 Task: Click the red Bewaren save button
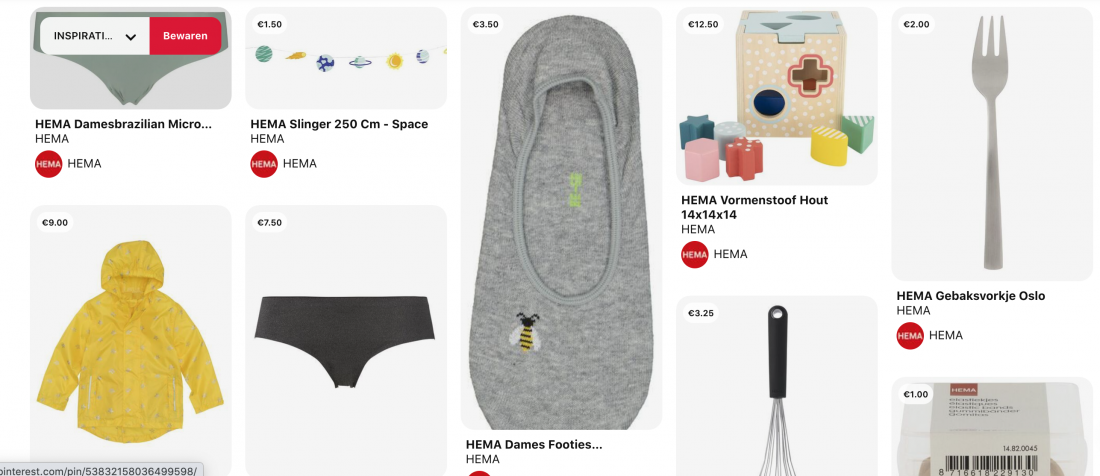pyautogui.click(x=185, y=36)
